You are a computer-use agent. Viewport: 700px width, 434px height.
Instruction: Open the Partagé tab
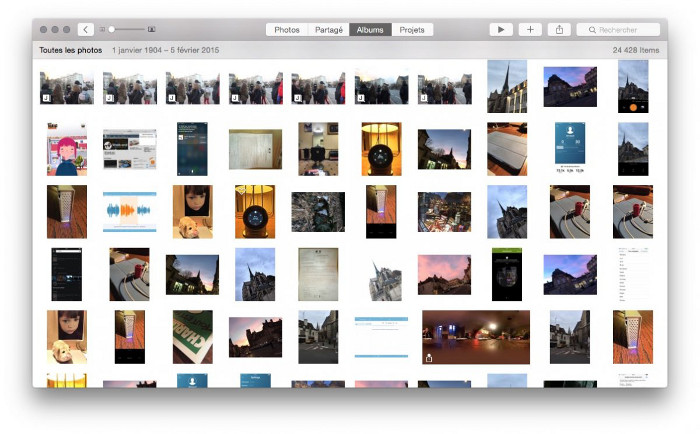[329, 30]
